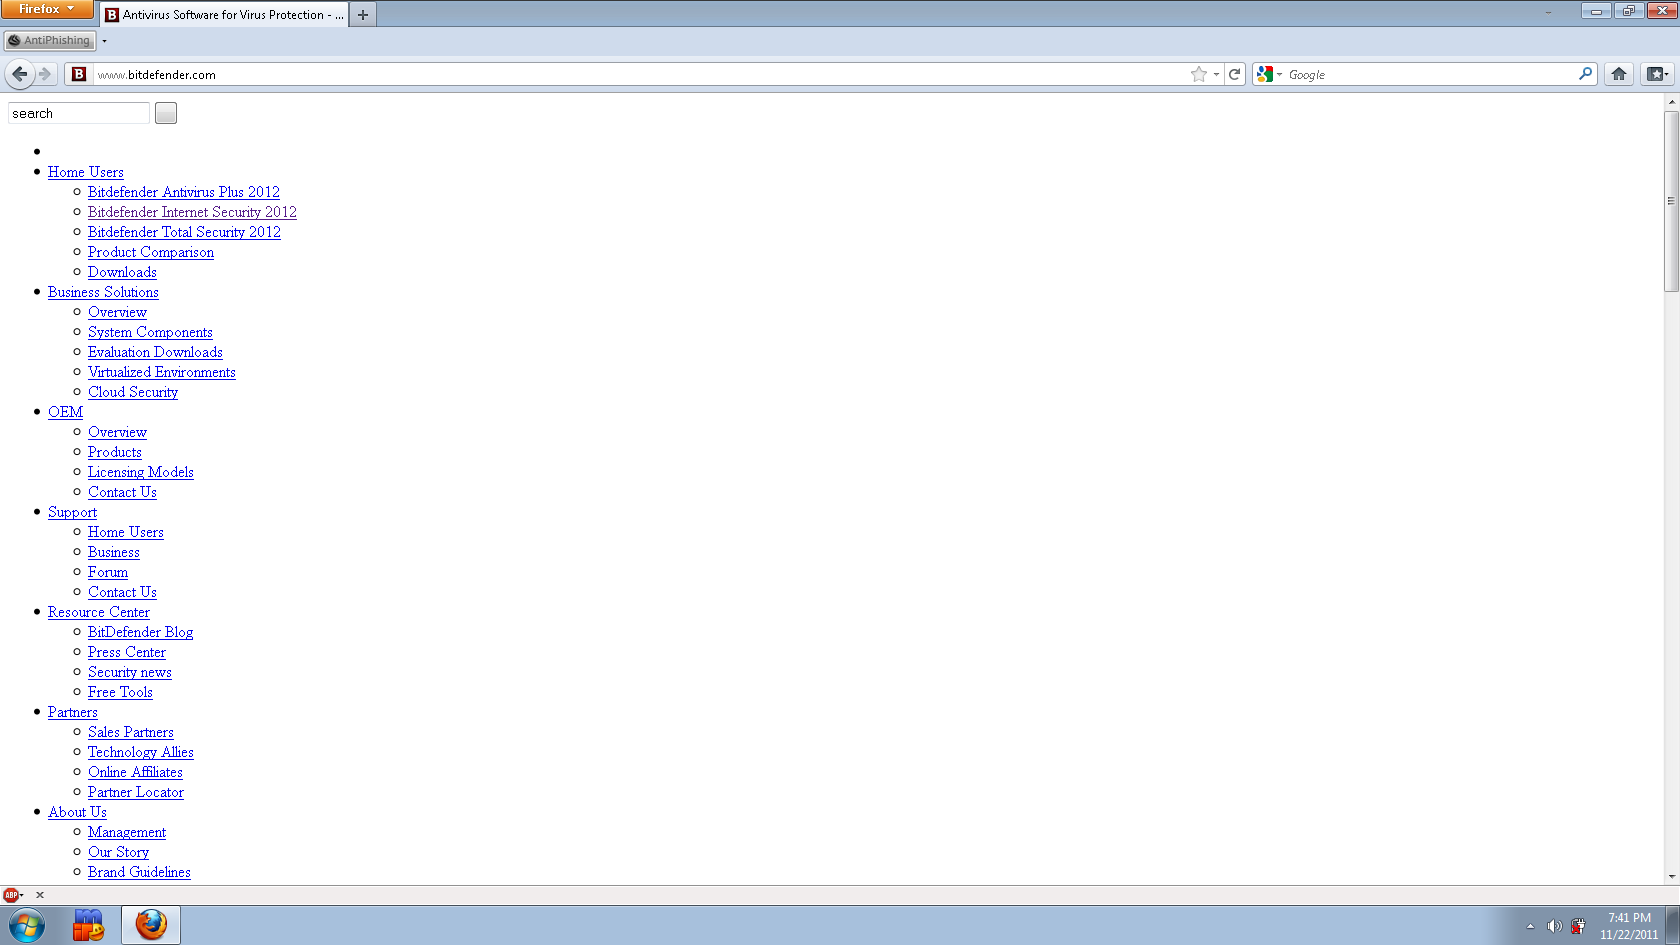Open the Home Users top-level link
This screenshot has height=945, width=1680.
86,172
